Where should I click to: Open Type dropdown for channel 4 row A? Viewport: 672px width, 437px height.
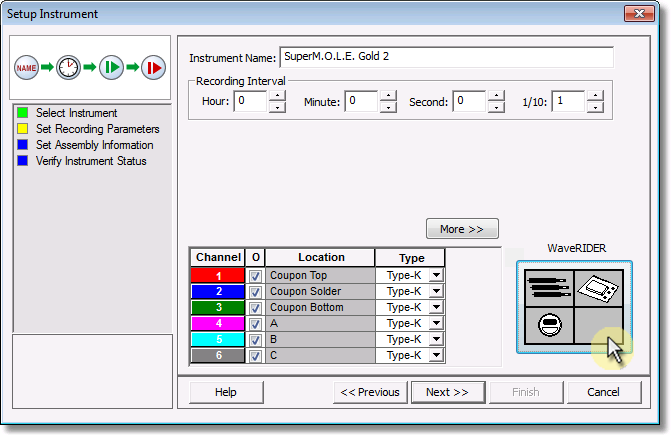pos(436,323)
